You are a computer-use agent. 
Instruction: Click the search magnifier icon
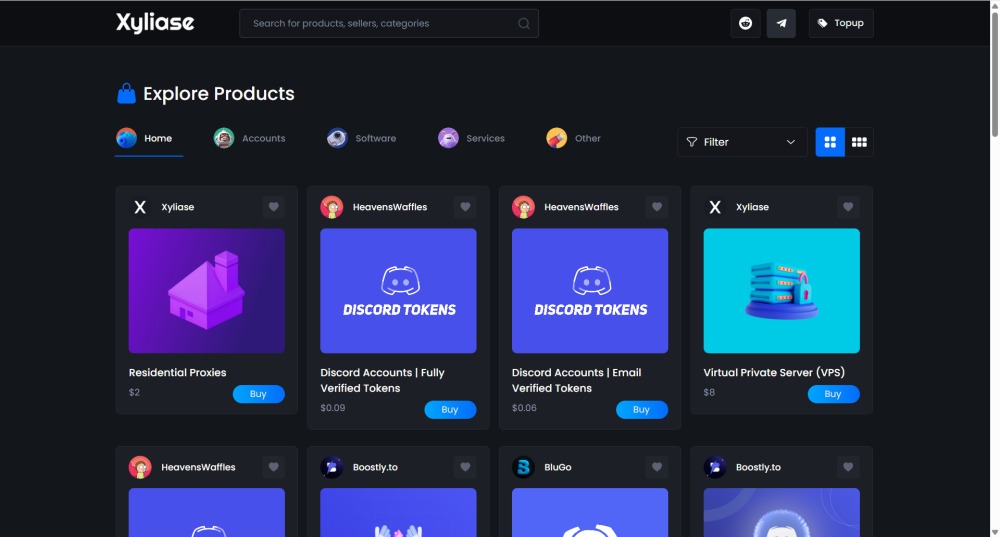pos(524,24)
